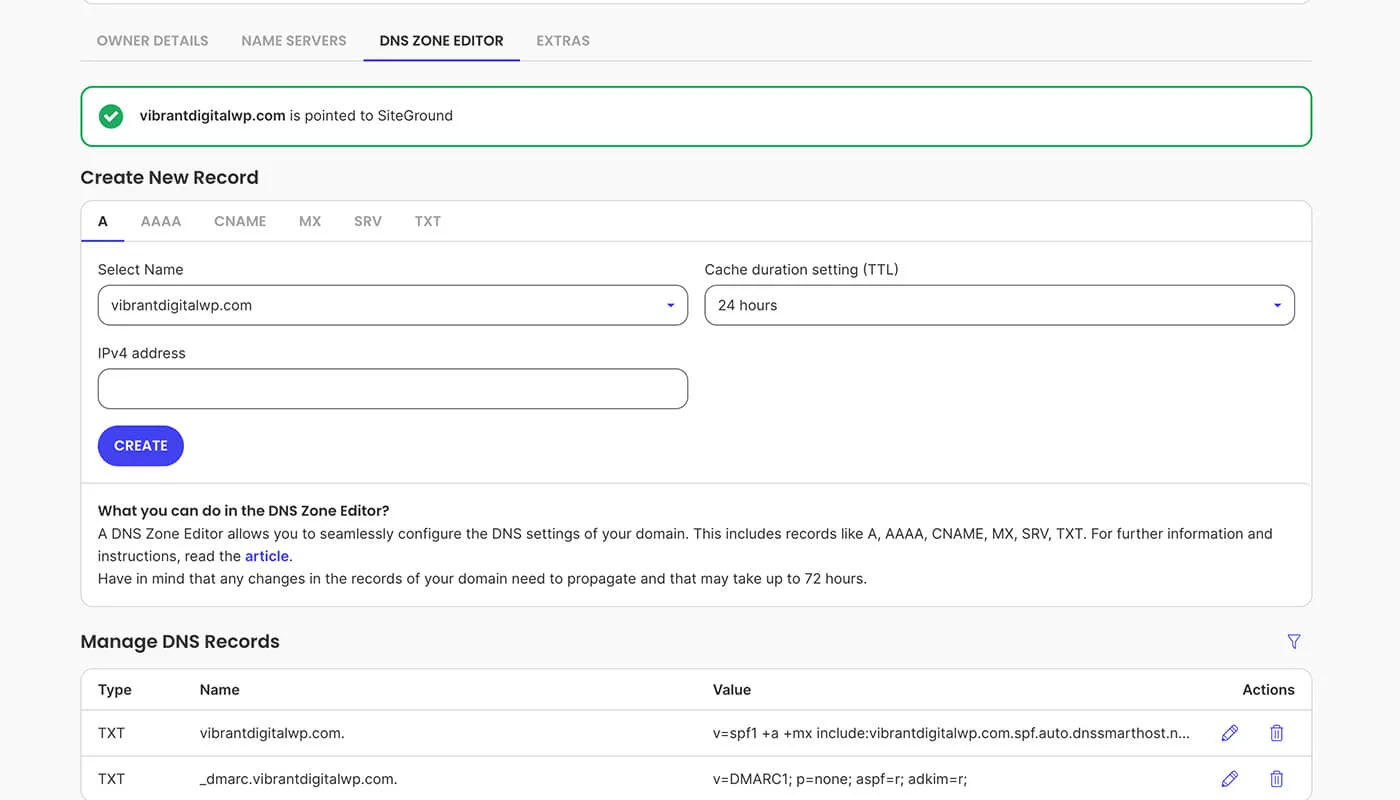
Task: Open the article hyperlink
Action: [x=267, y=555]
